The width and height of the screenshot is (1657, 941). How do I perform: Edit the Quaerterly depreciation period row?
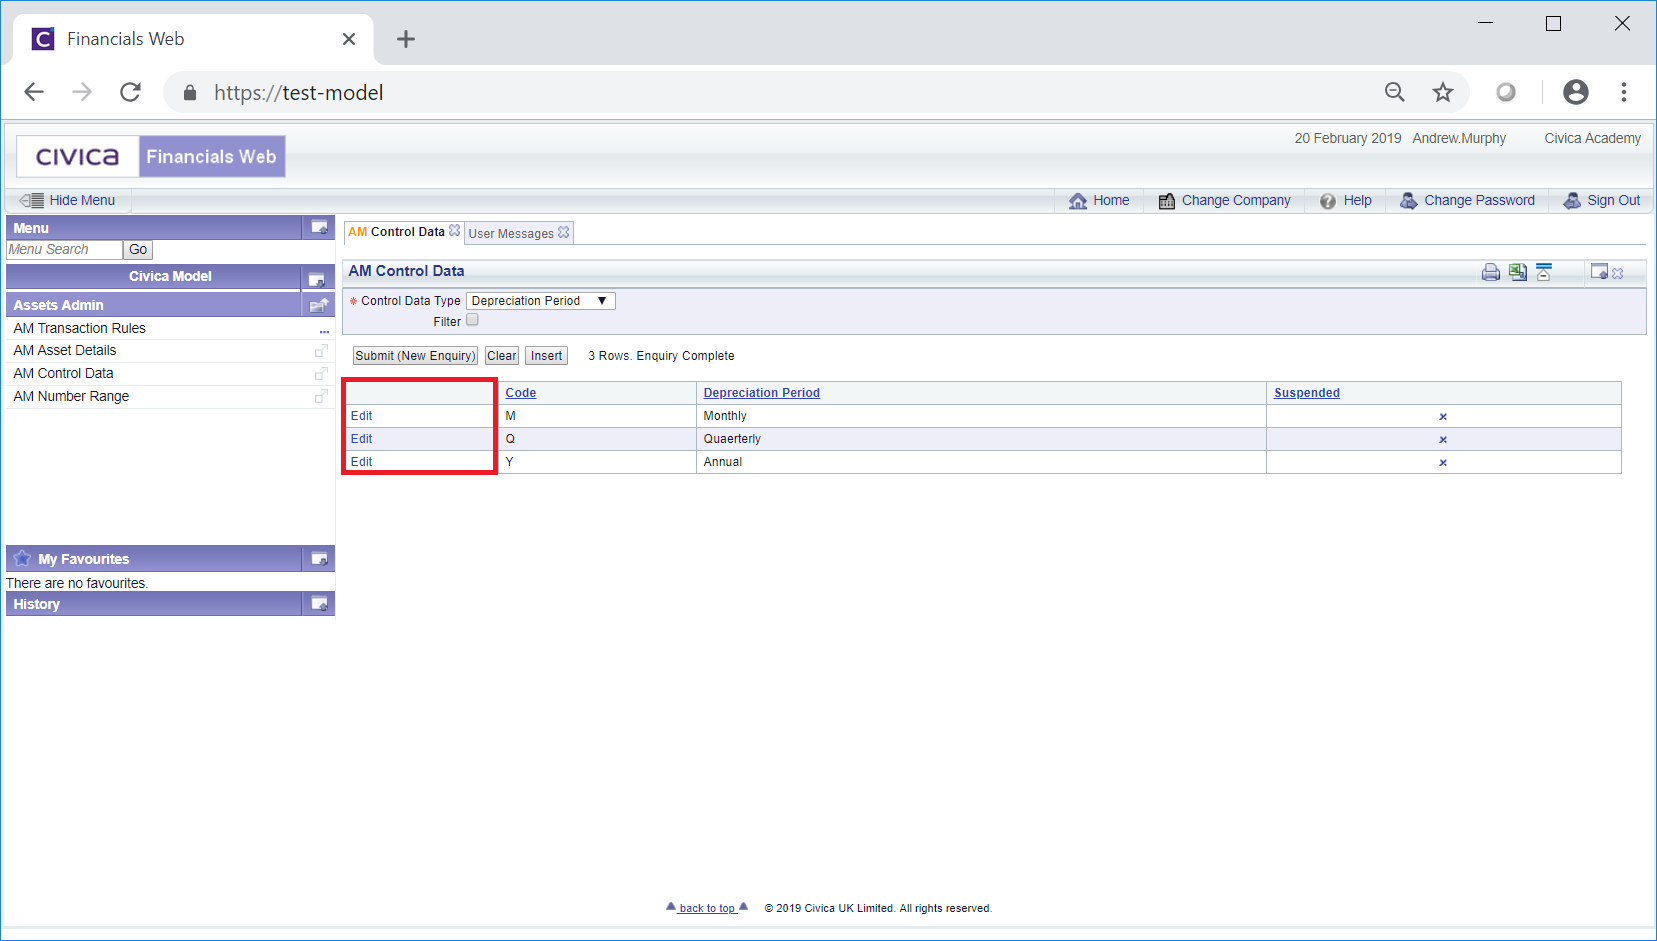361,439
